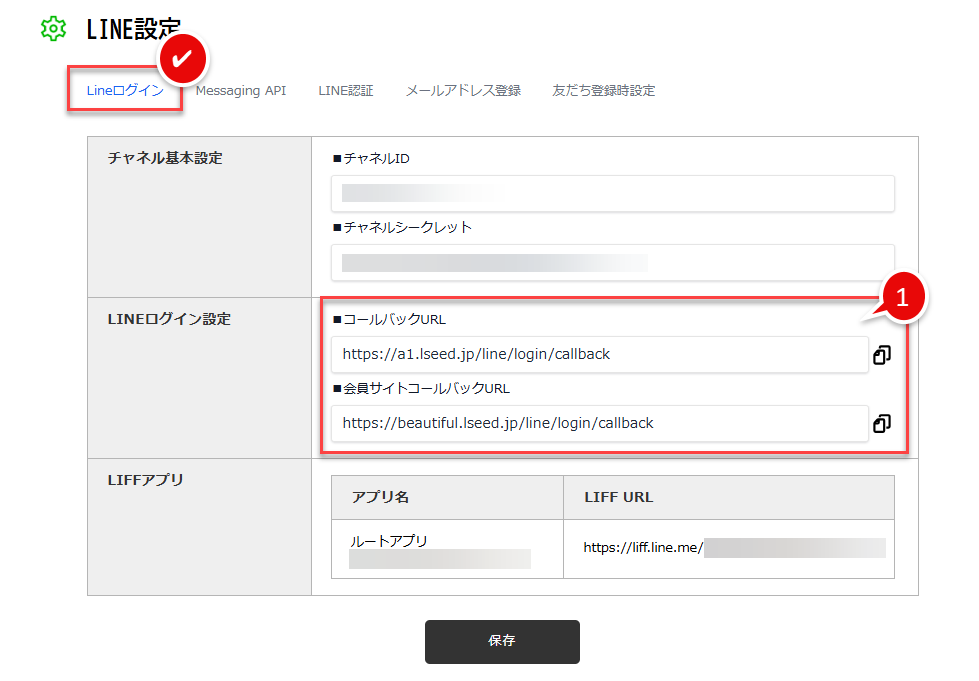Click the コールバックURL text field
The height and width of the screenshot is (681, 979).
pyautogui.click(x=600, y=355)
